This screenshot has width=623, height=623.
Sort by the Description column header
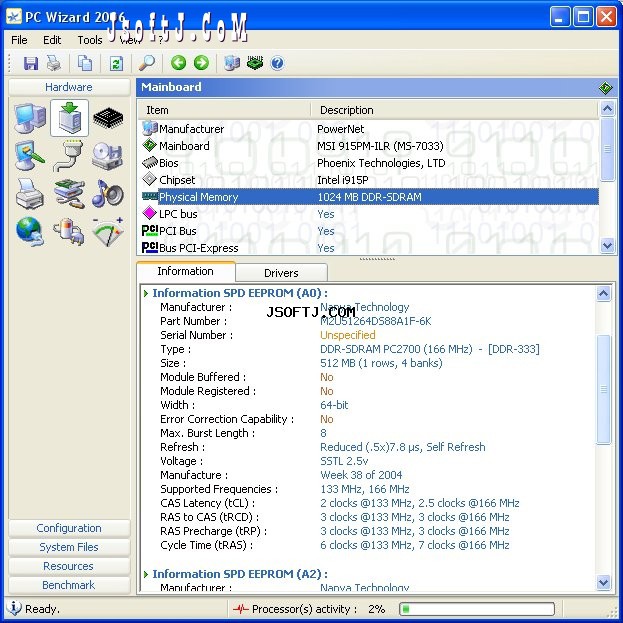coord(455,110)
